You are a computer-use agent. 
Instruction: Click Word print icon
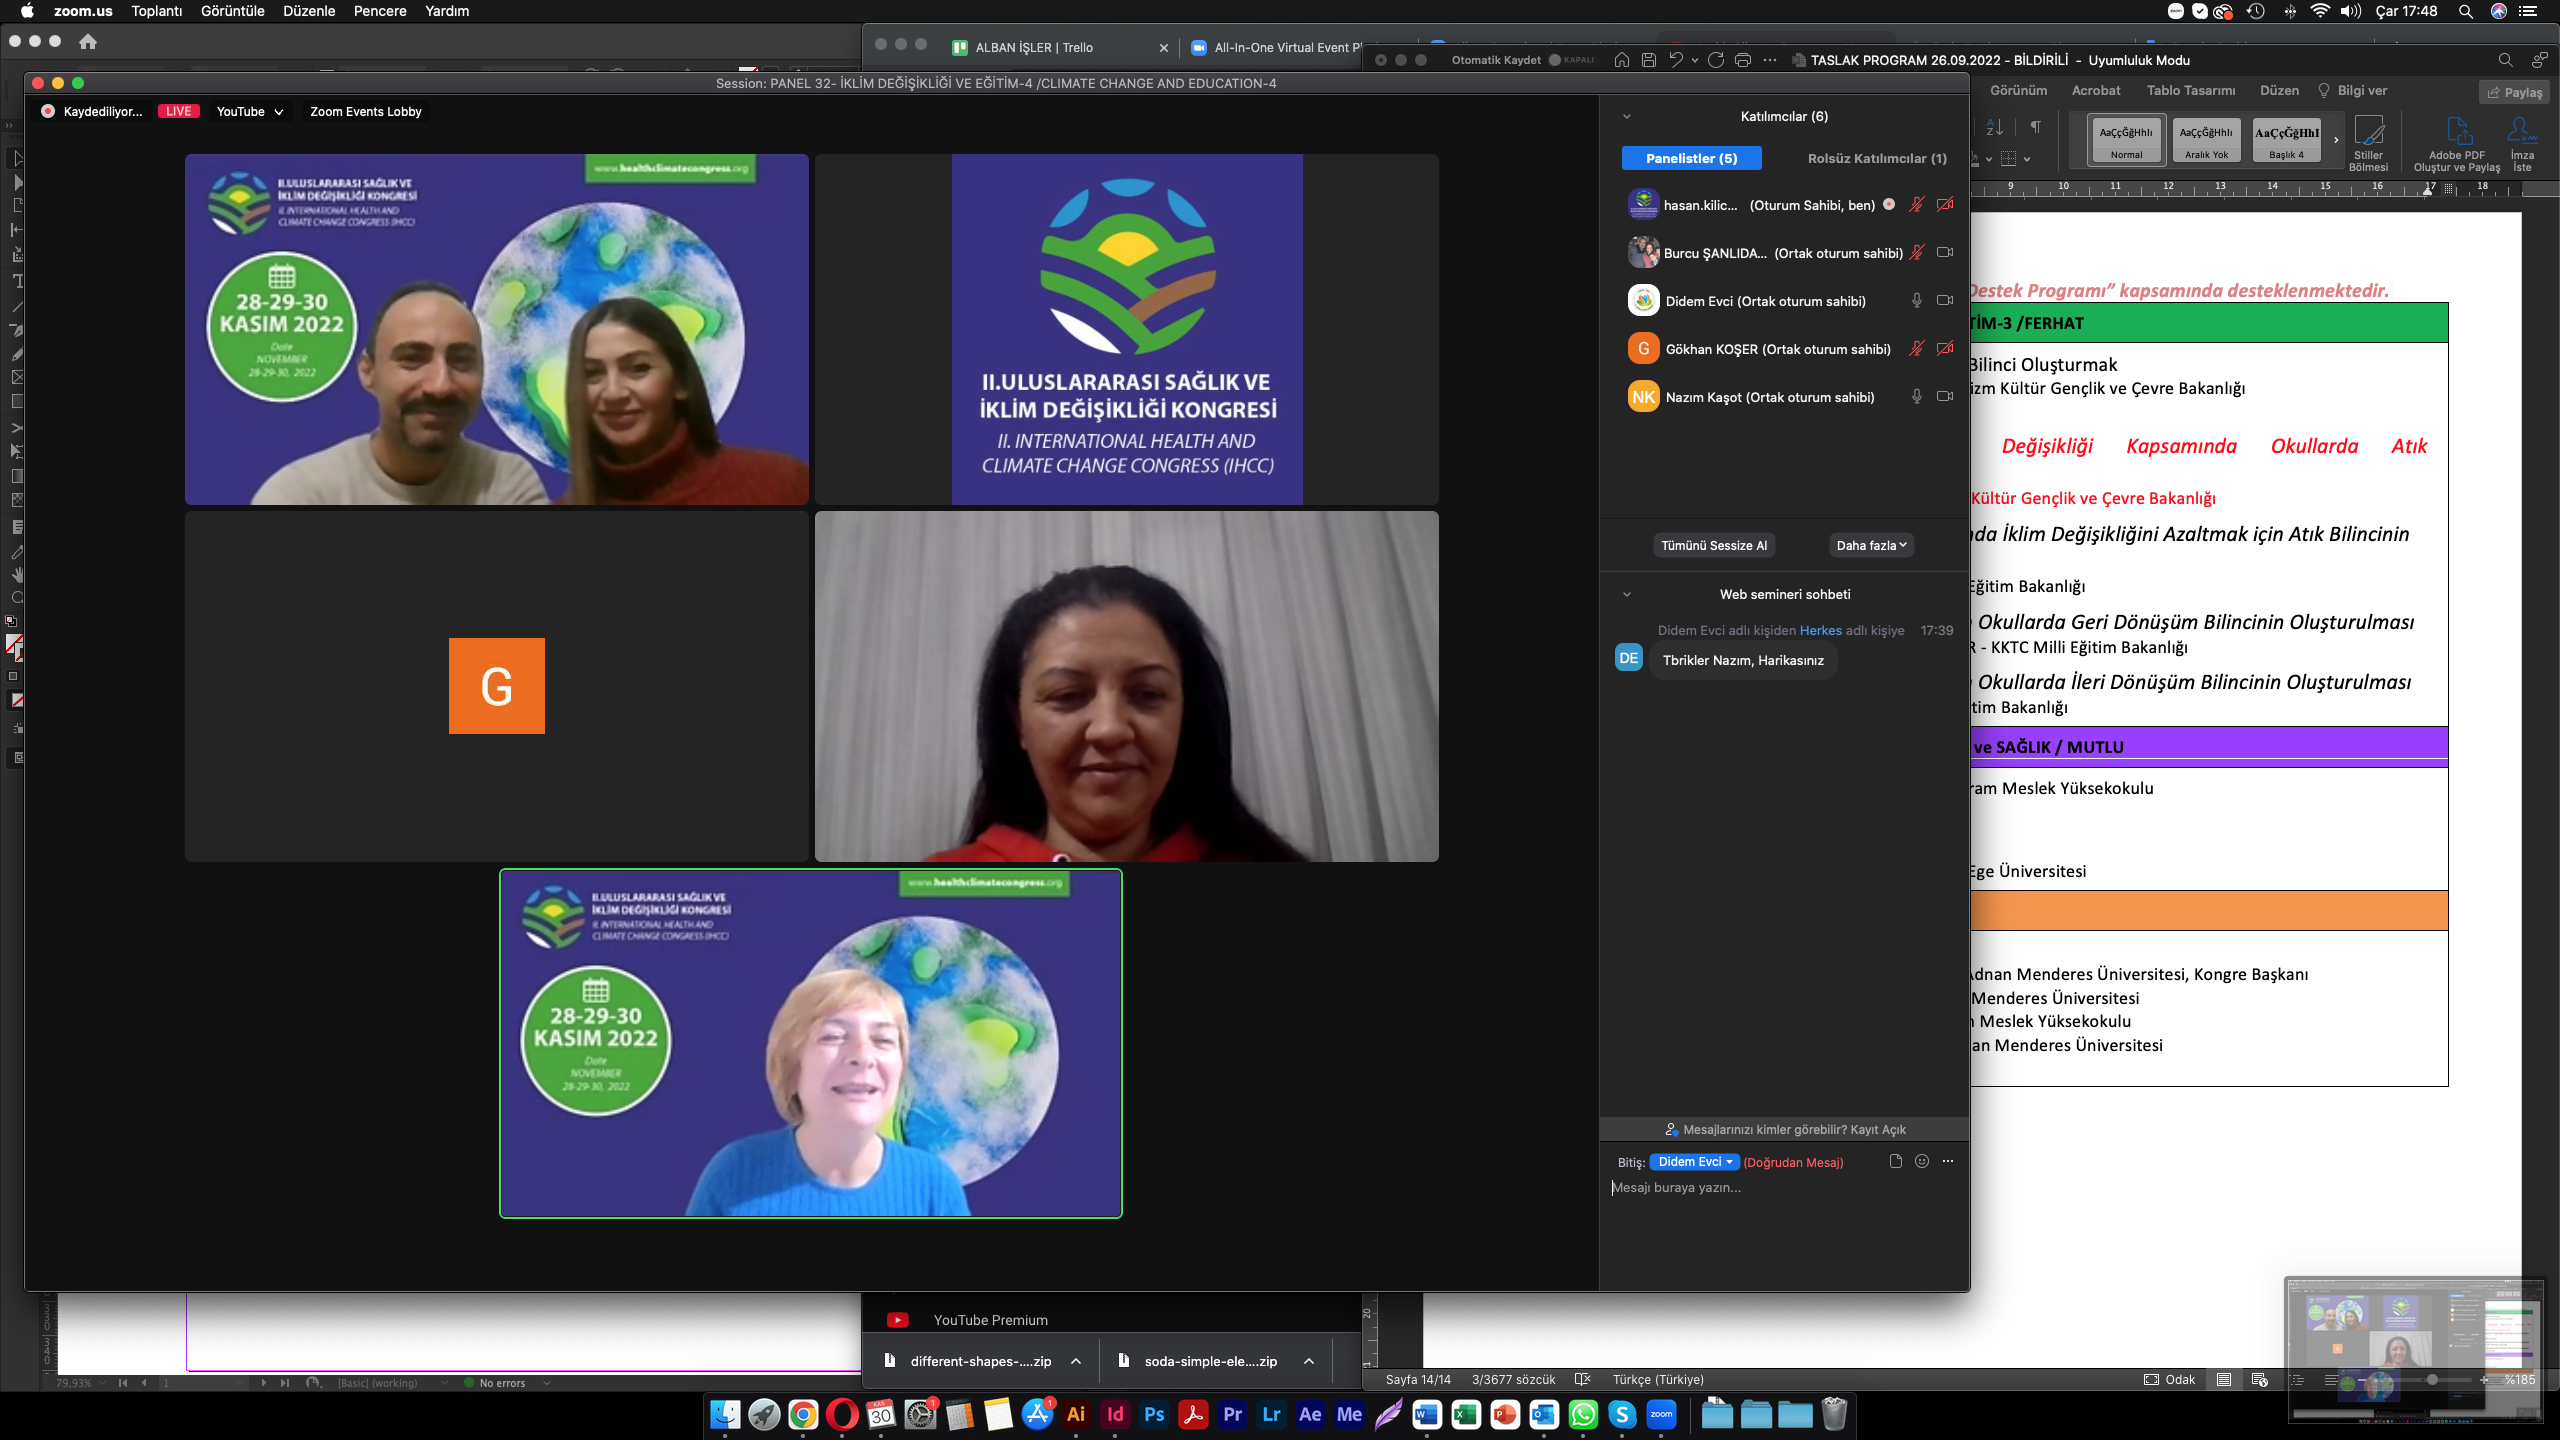[x=1743, y=60]
